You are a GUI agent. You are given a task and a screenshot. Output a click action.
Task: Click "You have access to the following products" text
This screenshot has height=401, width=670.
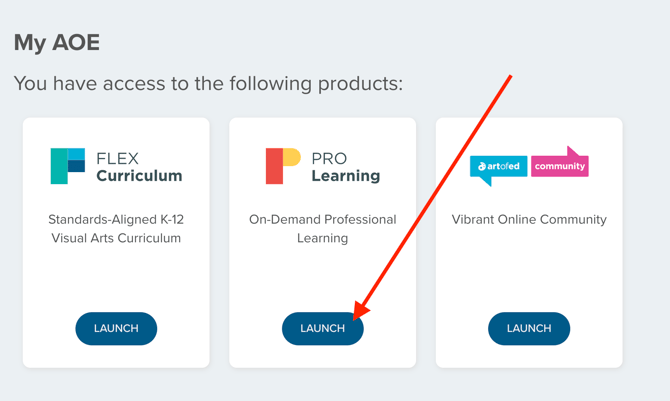pyautogui.click(x=208, y=83)
